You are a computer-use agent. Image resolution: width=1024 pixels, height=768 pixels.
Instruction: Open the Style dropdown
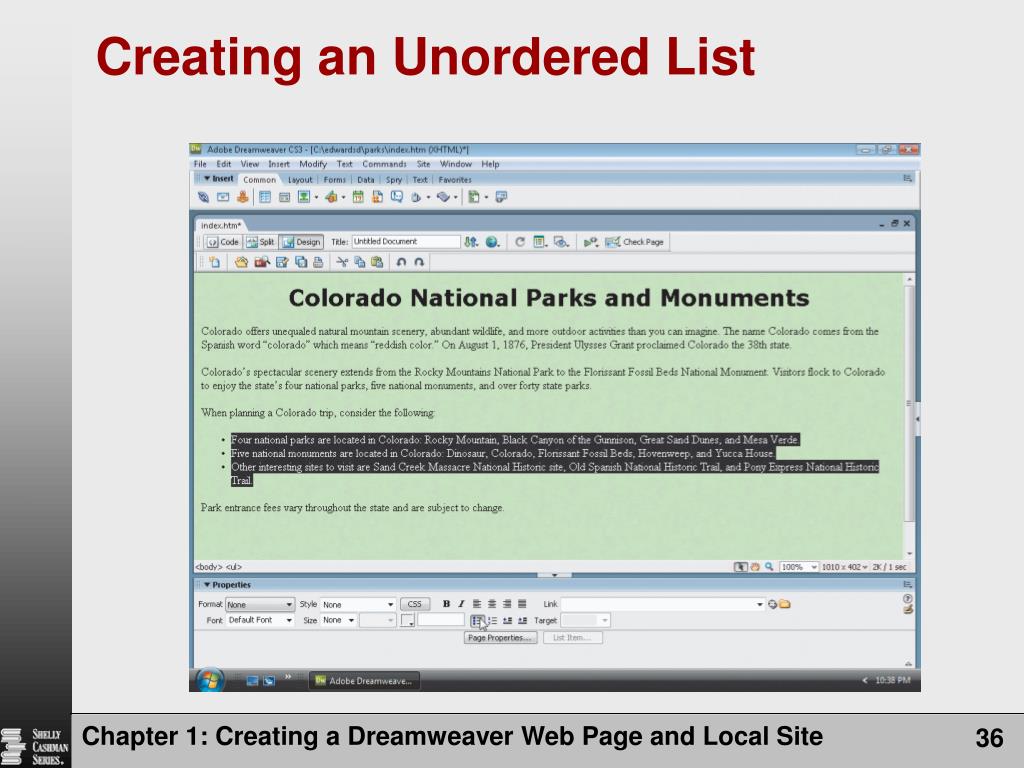[x=358, y=605]
